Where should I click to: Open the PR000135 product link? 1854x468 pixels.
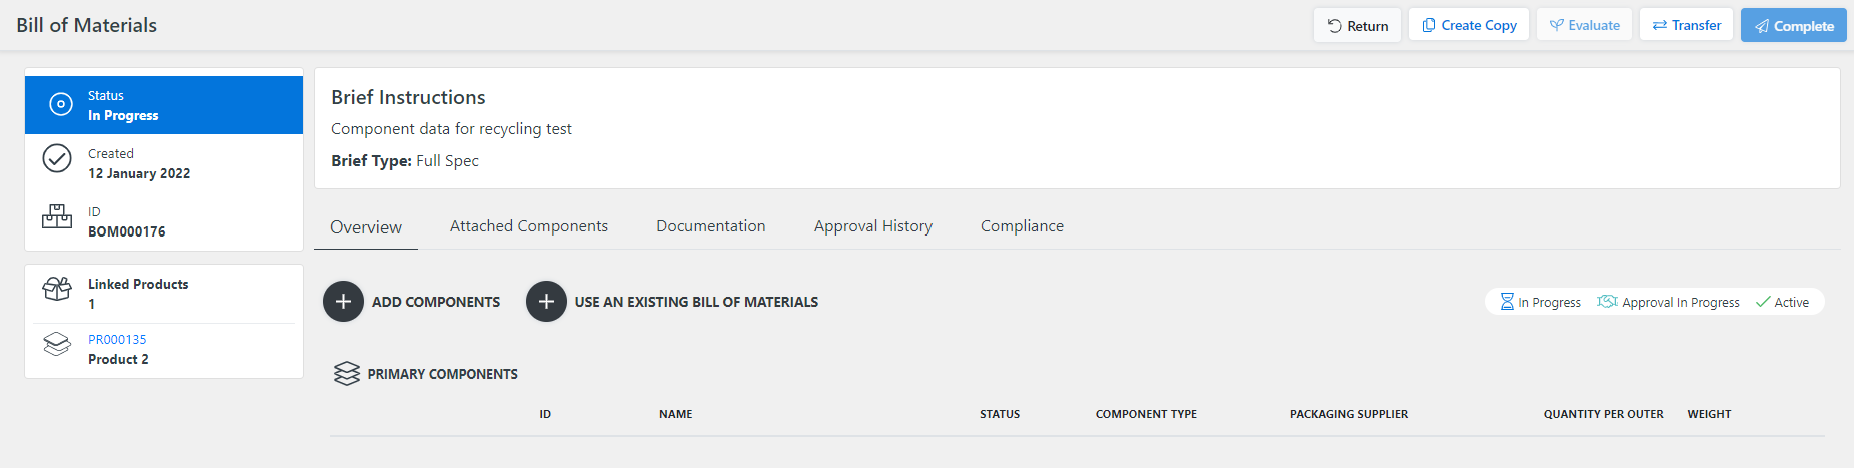[x=117, y=340]
